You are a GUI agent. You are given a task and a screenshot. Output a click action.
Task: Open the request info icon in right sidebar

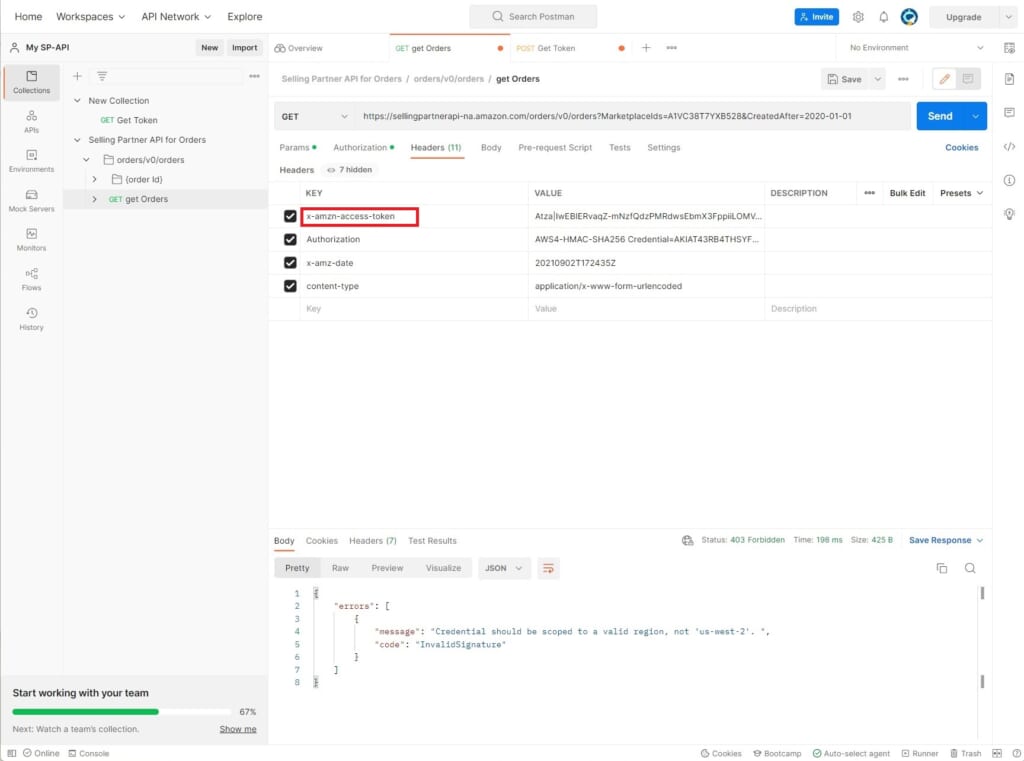click(1009, 180)
